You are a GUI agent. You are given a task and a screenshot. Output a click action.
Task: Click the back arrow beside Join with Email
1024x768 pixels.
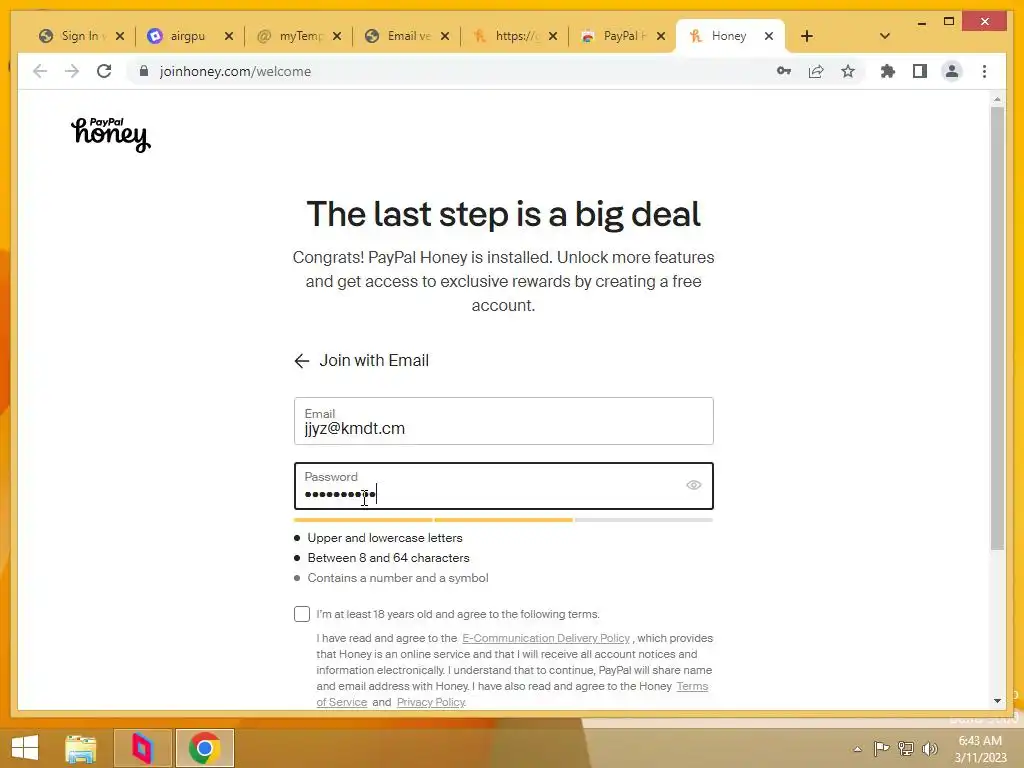click(301, 361)
